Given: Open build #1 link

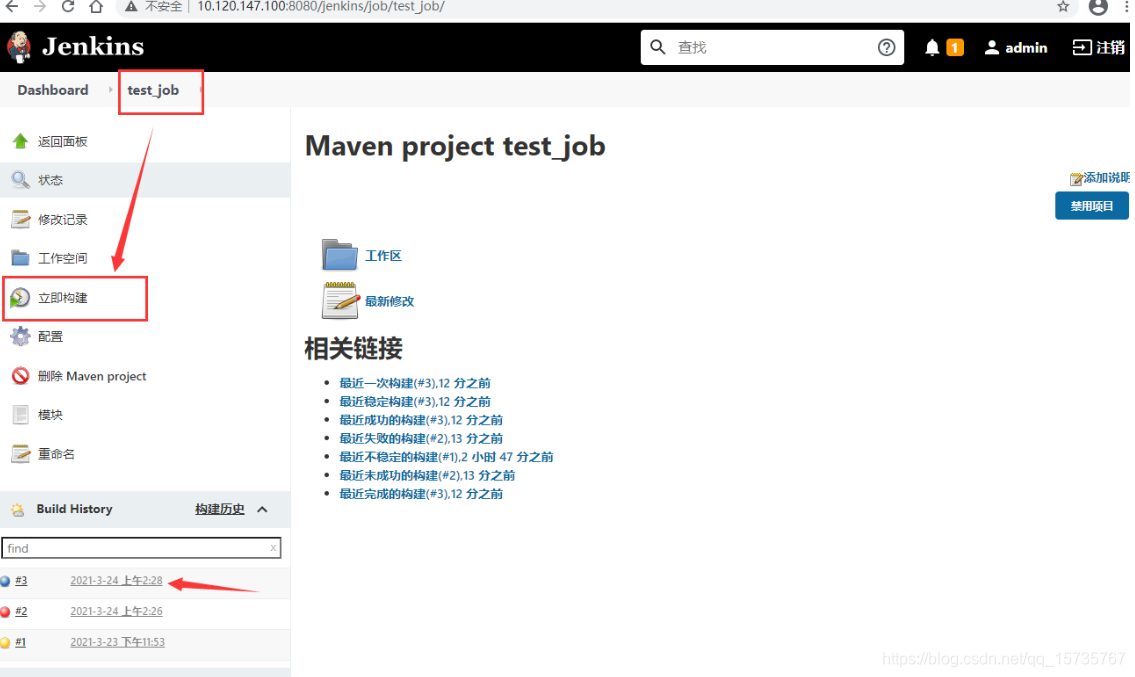Looking at the screenshot, I should 20,642.
